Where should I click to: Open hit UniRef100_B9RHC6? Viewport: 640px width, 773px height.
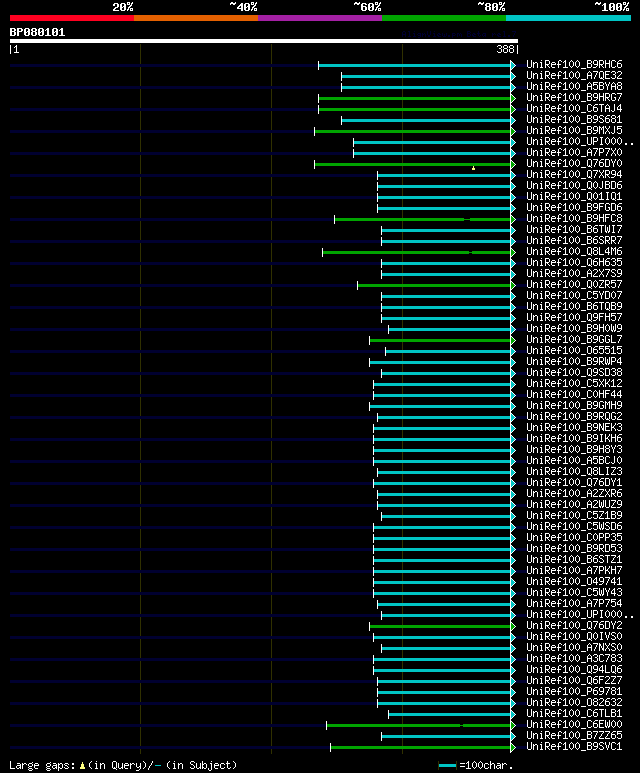(x=574, y=65)
